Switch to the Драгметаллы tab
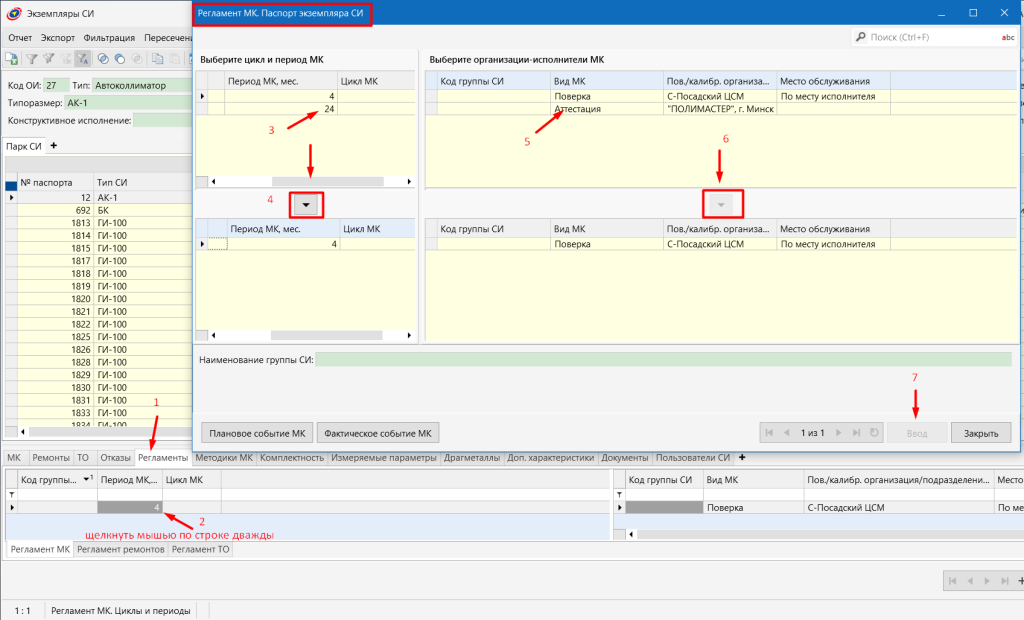 pos(472,457)
